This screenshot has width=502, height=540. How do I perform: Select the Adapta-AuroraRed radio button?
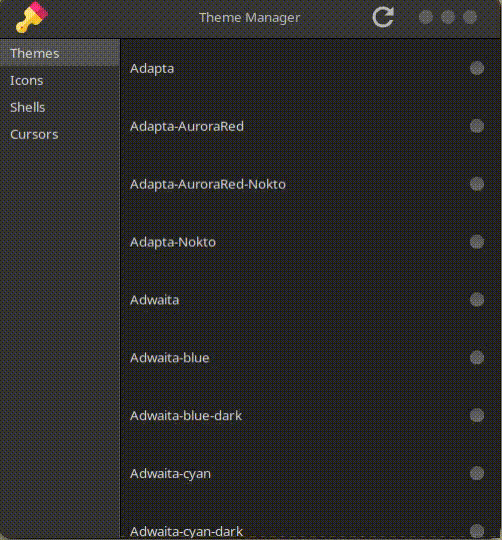477,126
